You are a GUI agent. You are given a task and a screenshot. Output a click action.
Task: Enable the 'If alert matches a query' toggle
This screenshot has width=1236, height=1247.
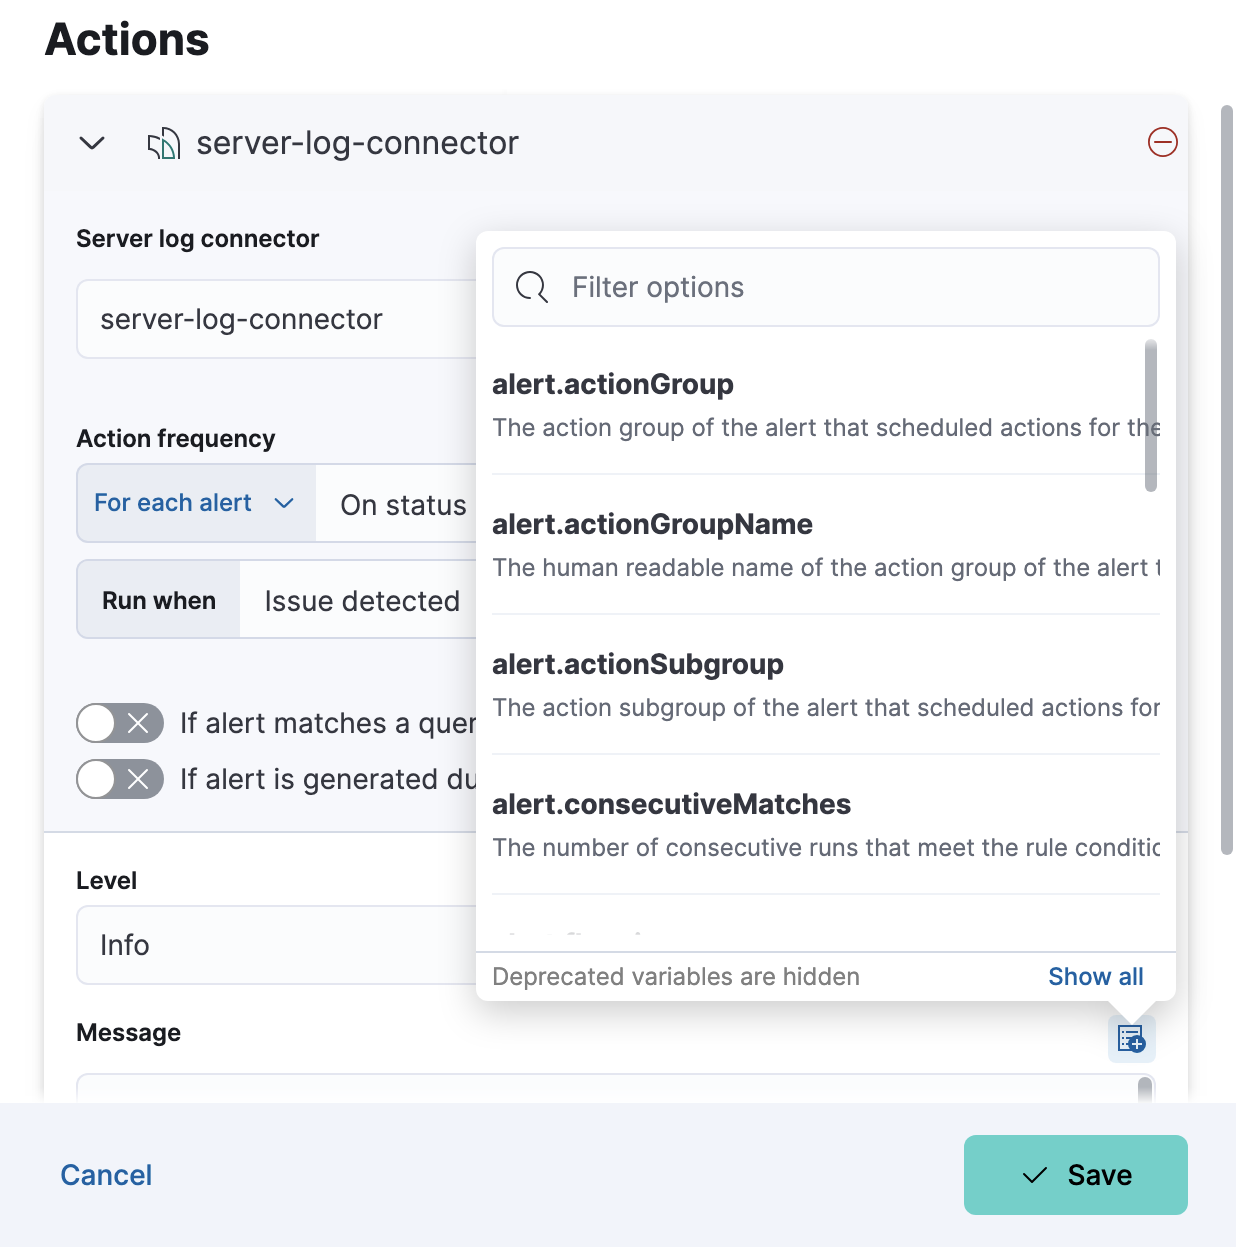[120, 723]
